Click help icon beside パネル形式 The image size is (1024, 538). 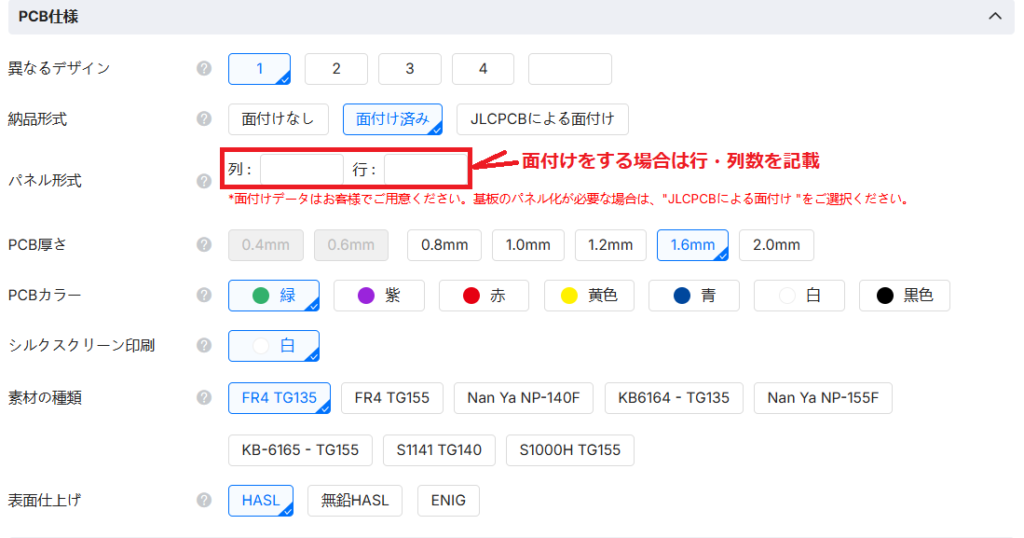coord(204,181)
